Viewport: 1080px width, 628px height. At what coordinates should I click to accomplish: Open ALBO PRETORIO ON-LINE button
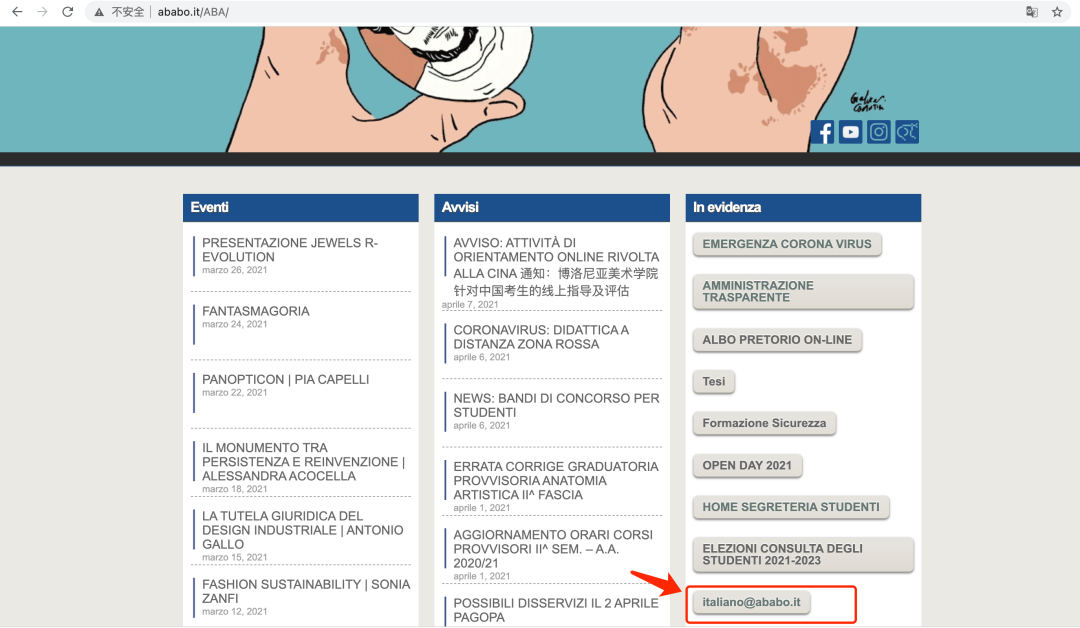click(x=777, y=340)
